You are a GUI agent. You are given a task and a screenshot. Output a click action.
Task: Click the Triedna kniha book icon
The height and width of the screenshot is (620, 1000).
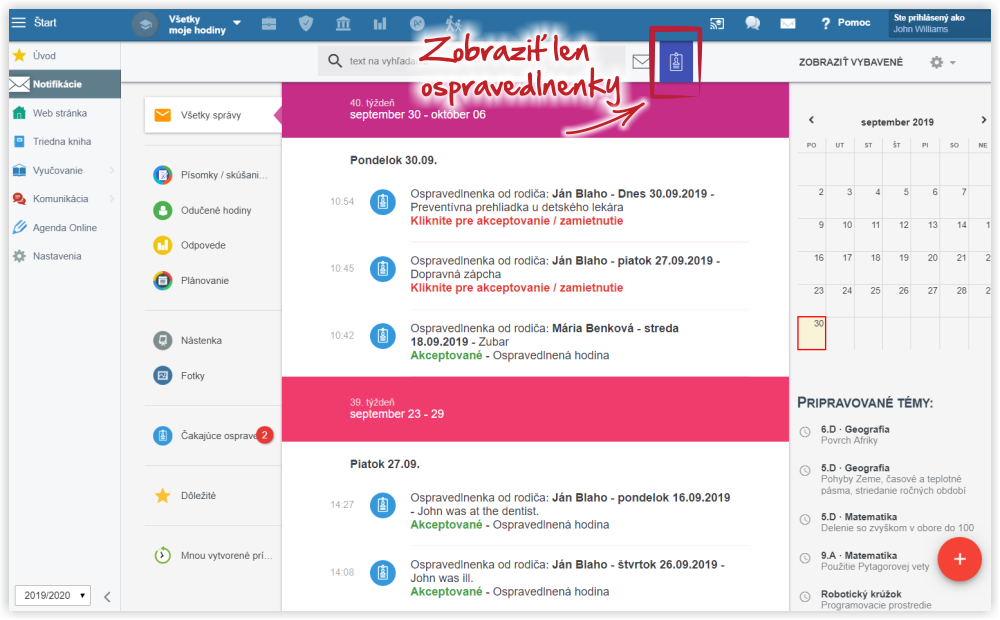click(20, 142)
